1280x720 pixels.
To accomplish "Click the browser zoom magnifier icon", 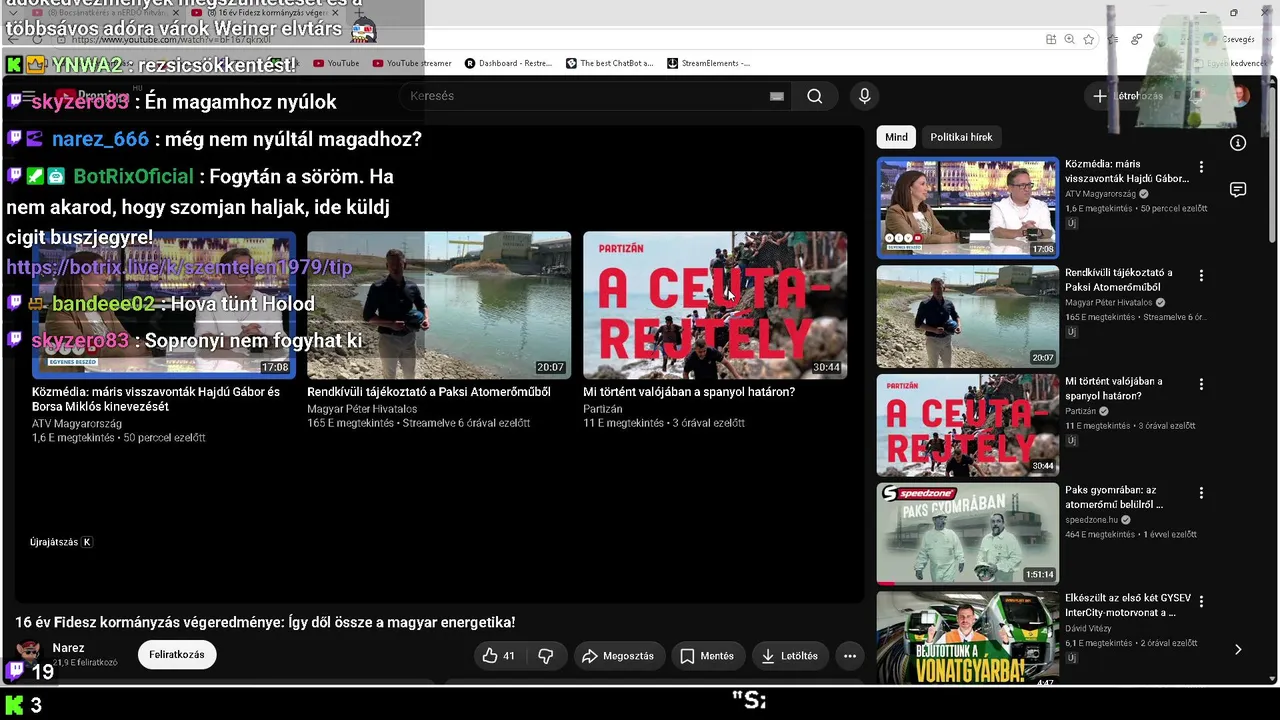I will tap(1069, 39).
